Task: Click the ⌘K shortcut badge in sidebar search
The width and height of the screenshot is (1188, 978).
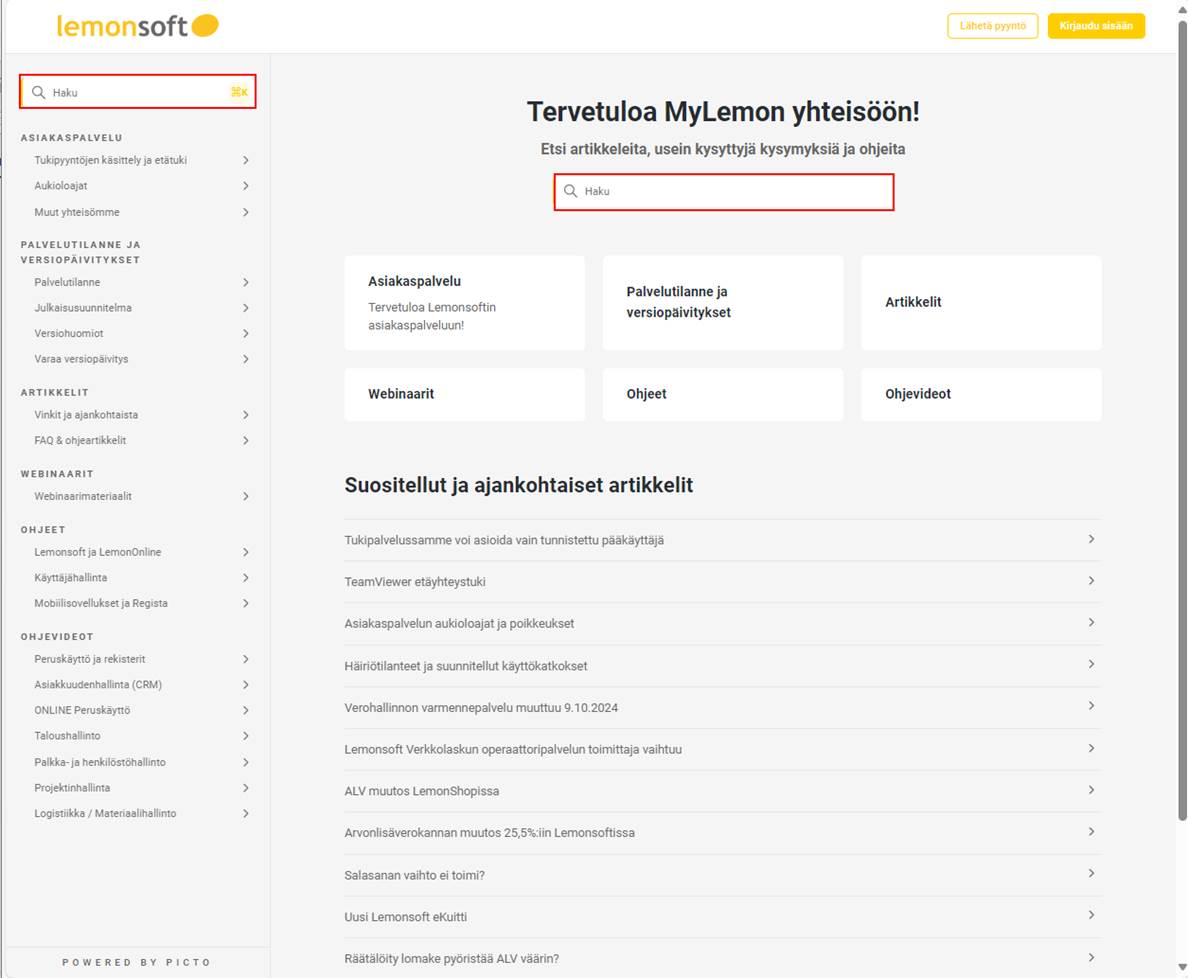Action: click(x=239, y=92)
